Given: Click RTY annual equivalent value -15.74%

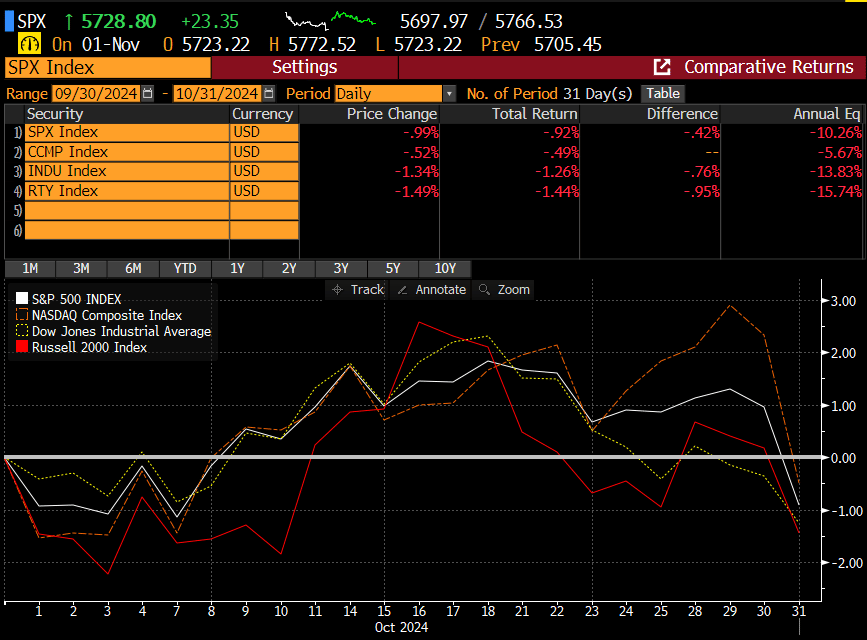Looking at the screenshot, I should [x=835, y=191].
